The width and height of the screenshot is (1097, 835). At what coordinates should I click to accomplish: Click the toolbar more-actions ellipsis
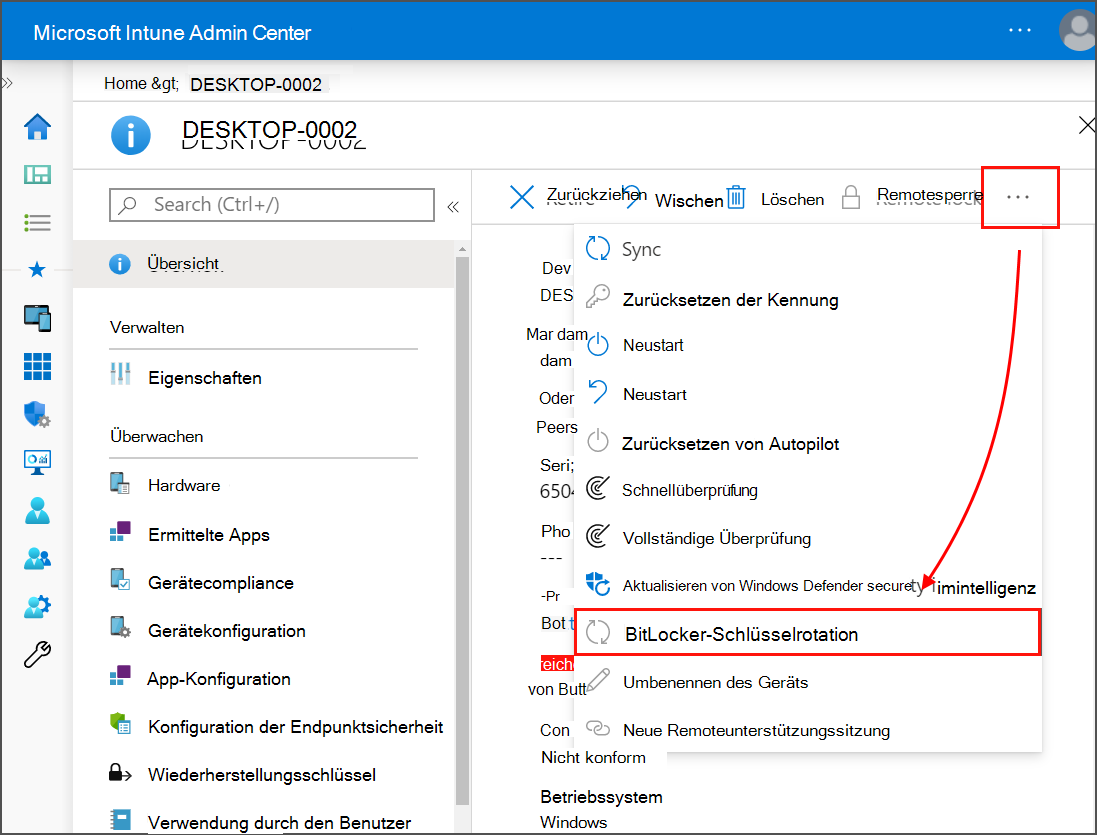pos(1018,197)
